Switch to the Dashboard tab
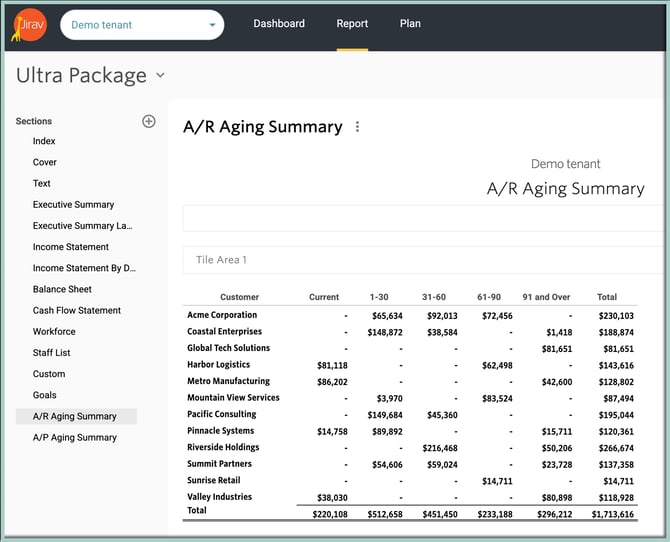Screen dimensions: 670x542 (x=279, y=24)
